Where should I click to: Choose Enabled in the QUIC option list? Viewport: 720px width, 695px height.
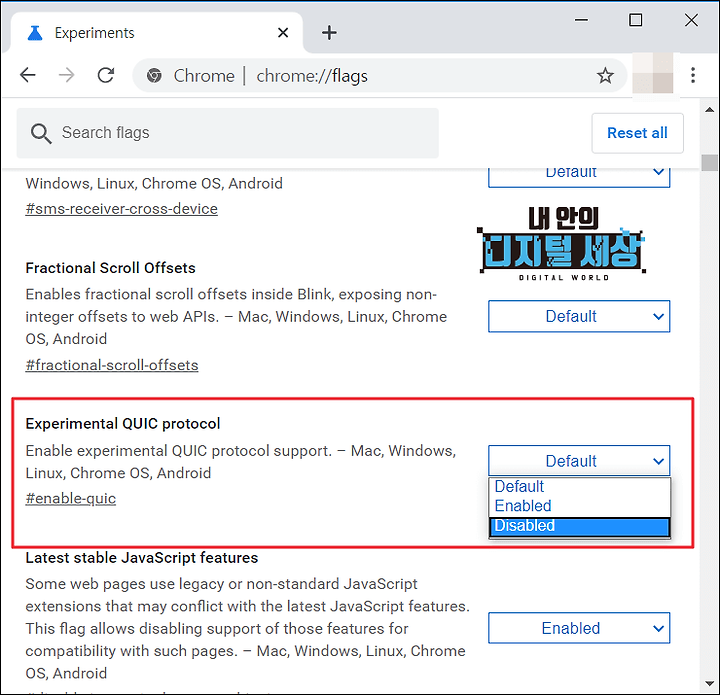click(x=579, y=506)
